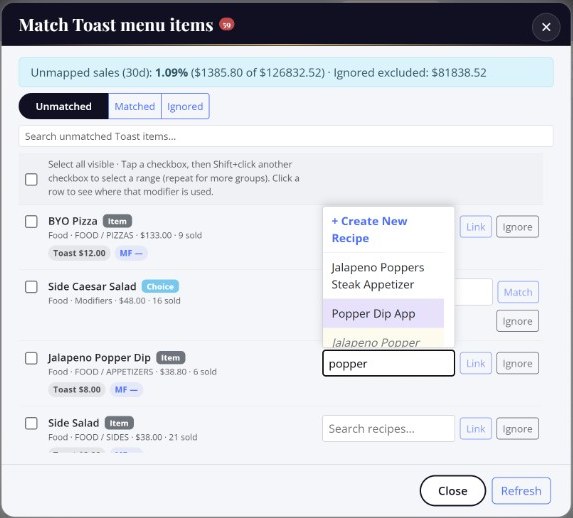Click the Toast $12.00 price chip

(79, 253)
